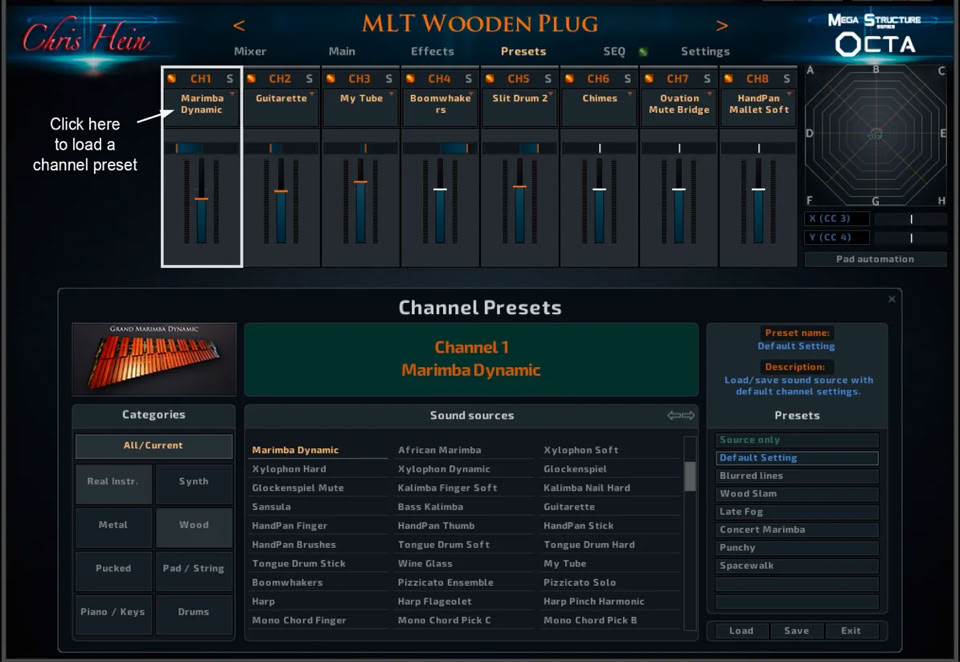The width and height of the screenshot is (960, 662).
Task: Switch to the Effects tab
Action: coord(432,51)
